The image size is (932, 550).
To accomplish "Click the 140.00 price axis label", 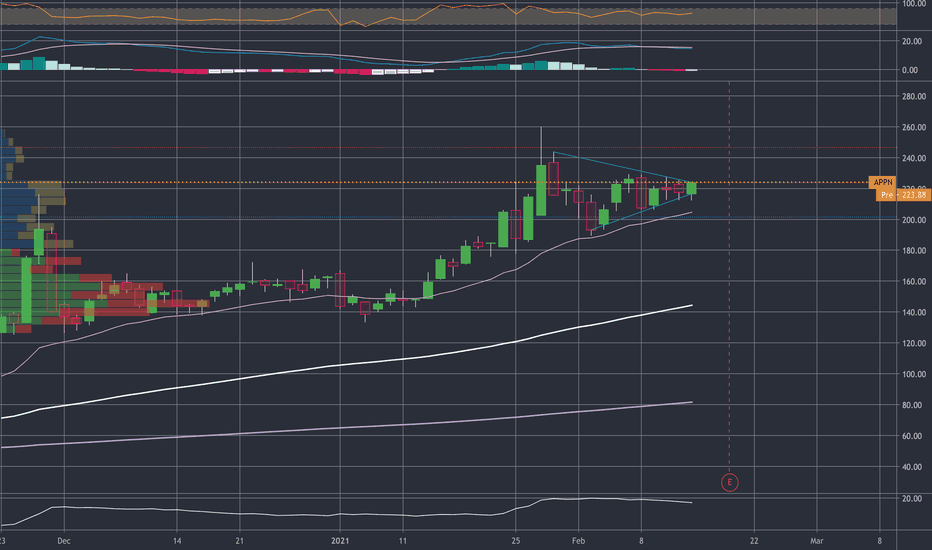I will (914, 312).
